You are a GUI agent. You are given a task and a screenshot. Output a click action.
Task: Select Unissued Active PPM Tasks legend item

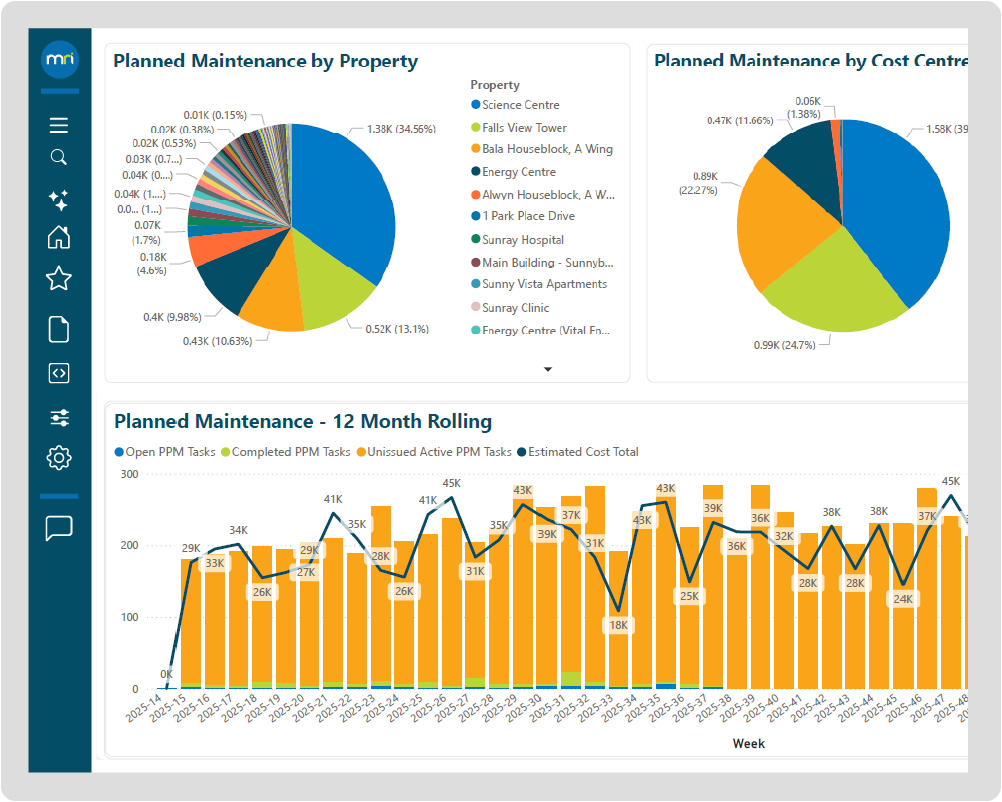(439, 452)
